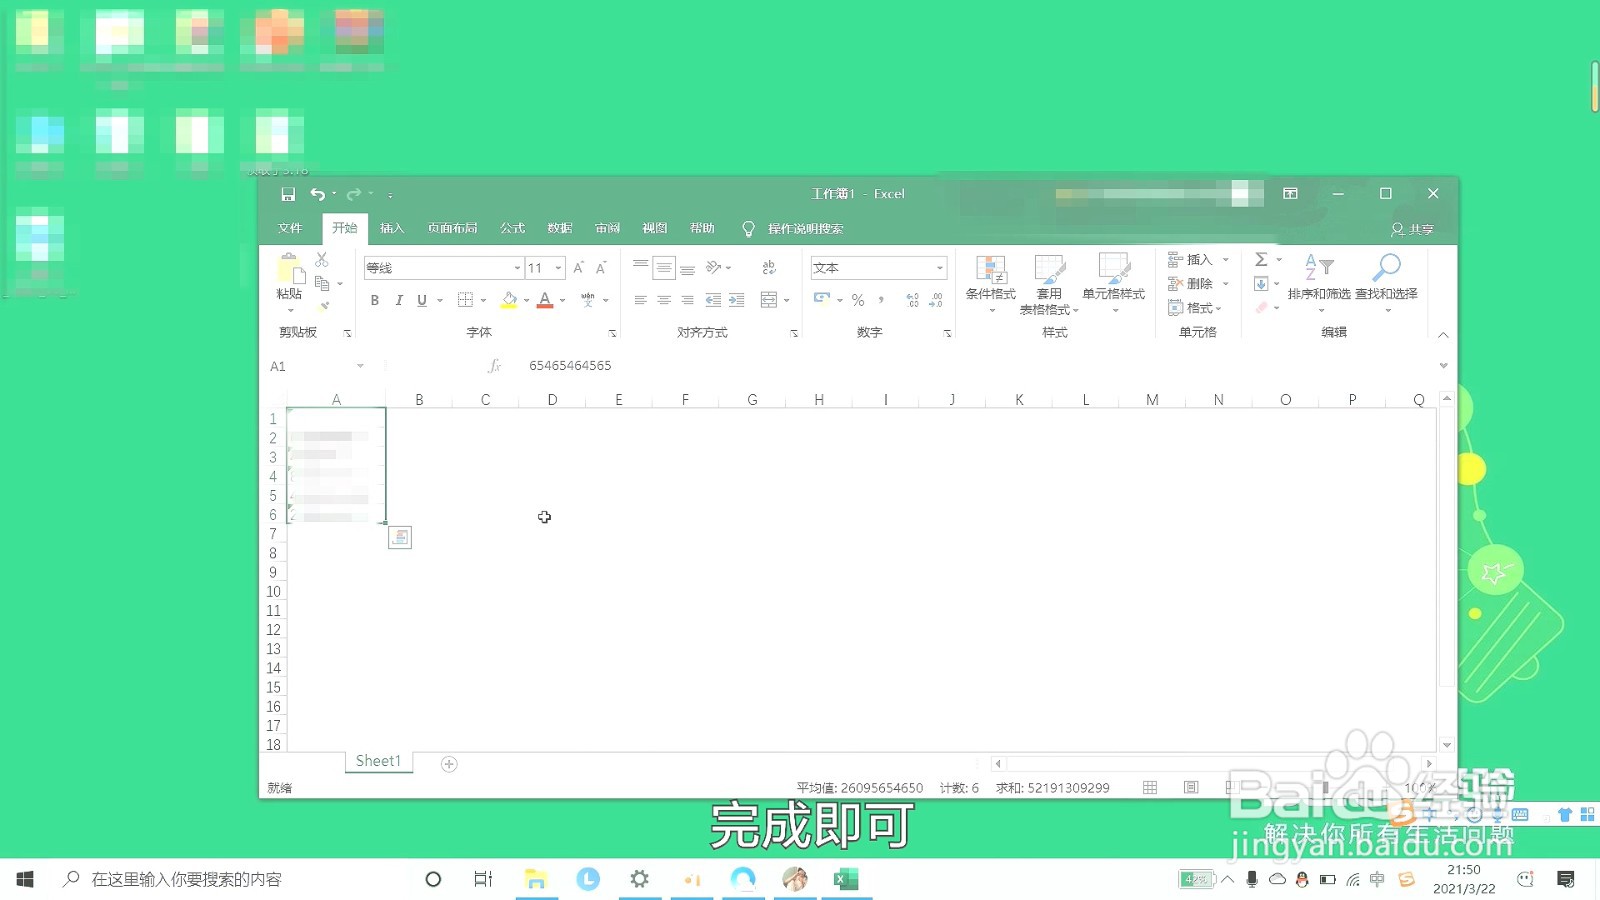Click the Sheet1 tab
1600x900 pixels.
[x=378, y=761]
